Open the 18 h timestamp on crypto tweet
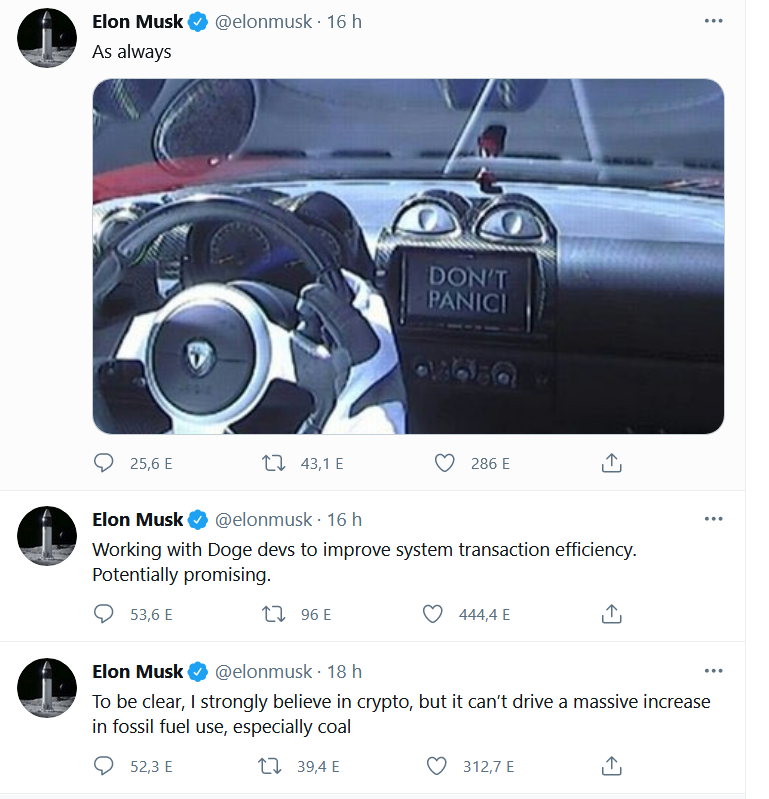The width and height of the screenshot is (769, 799). point(344,672)
